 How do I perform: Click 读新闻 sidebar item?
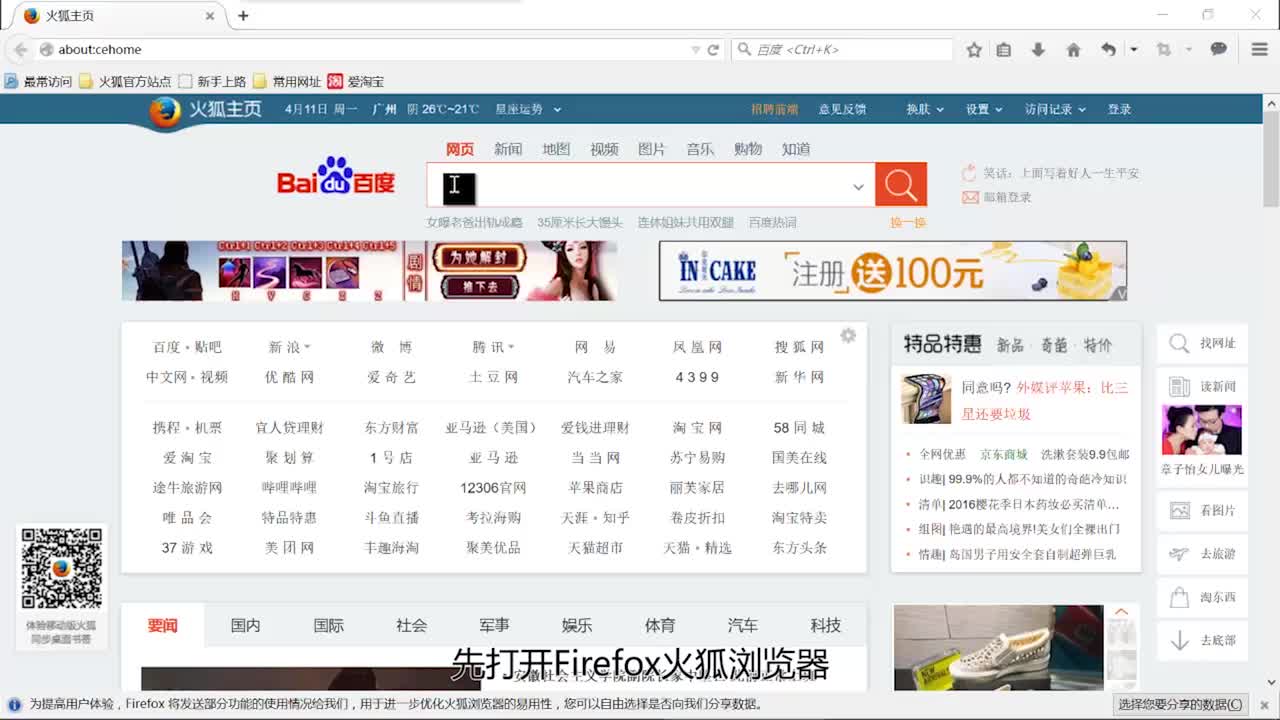[1202, 386]
